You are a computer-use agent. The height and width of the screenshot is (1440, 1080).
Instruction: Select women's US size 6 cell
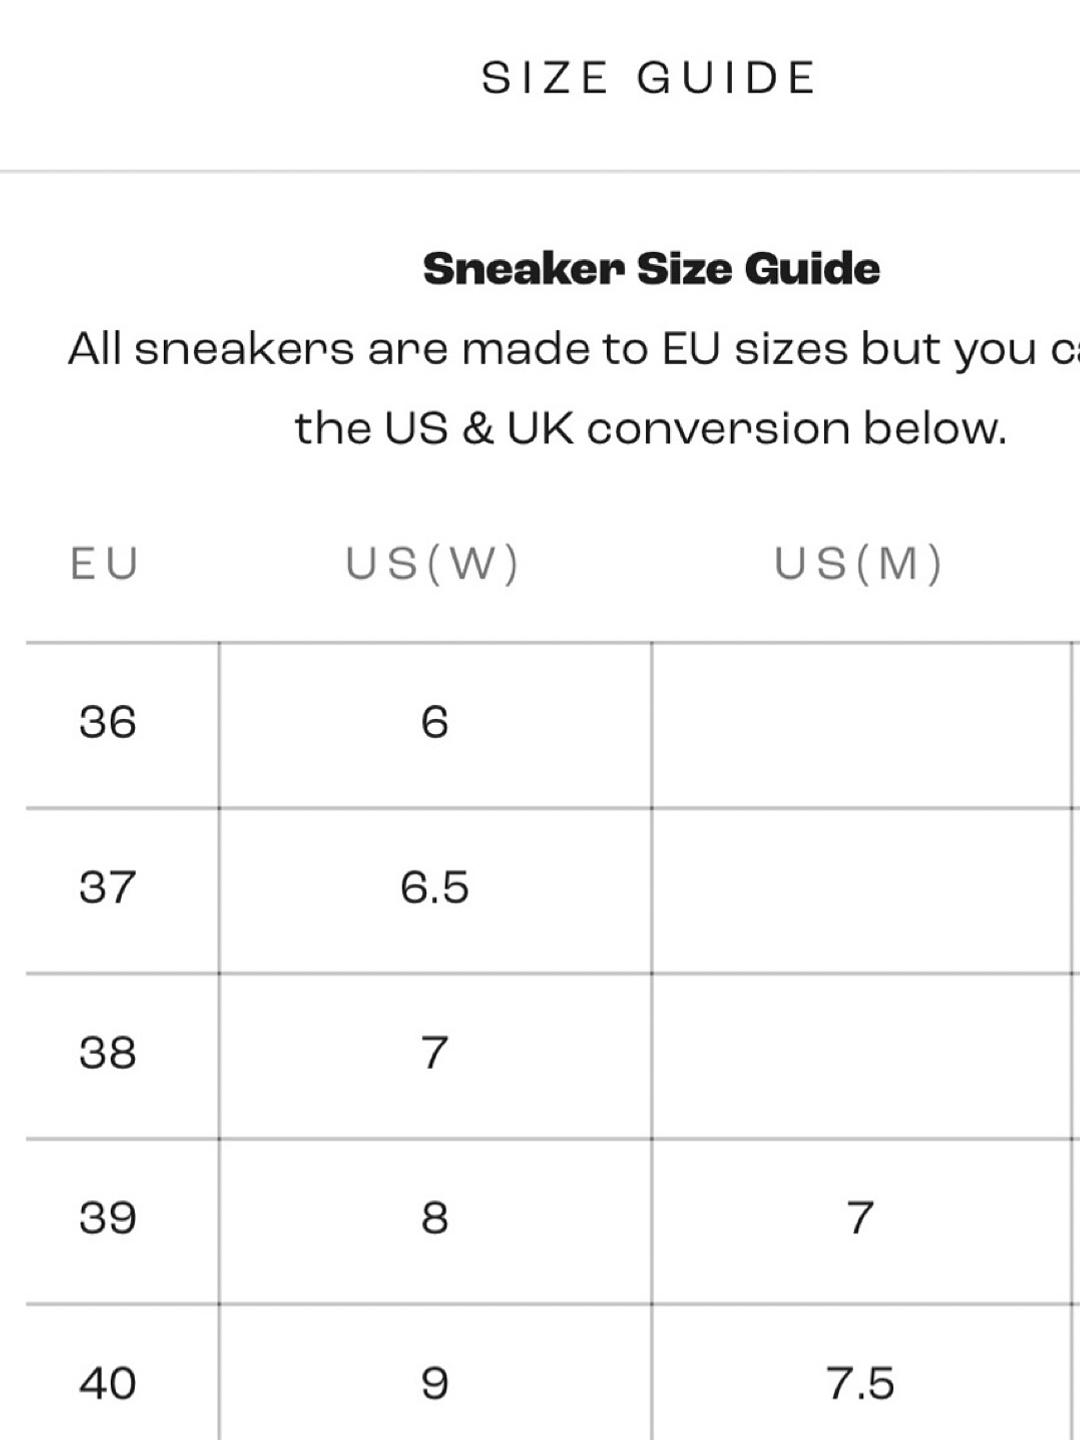click(435, 722)
